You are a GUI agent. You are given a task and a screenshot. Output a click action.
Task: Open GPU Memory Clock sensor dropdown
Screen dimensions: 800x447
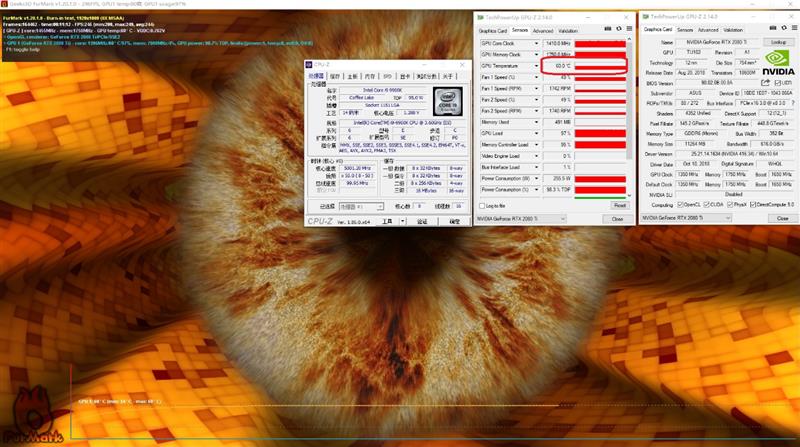536,55
